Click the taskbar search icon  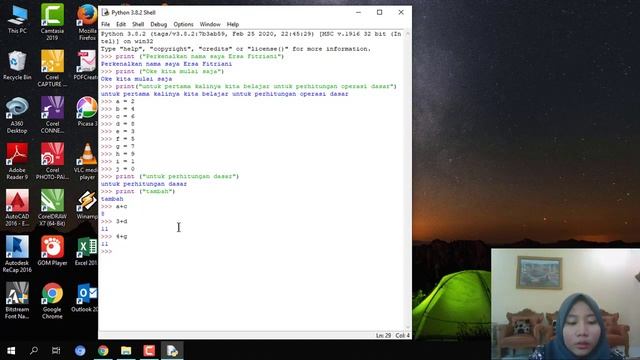[x=34, y=351]
